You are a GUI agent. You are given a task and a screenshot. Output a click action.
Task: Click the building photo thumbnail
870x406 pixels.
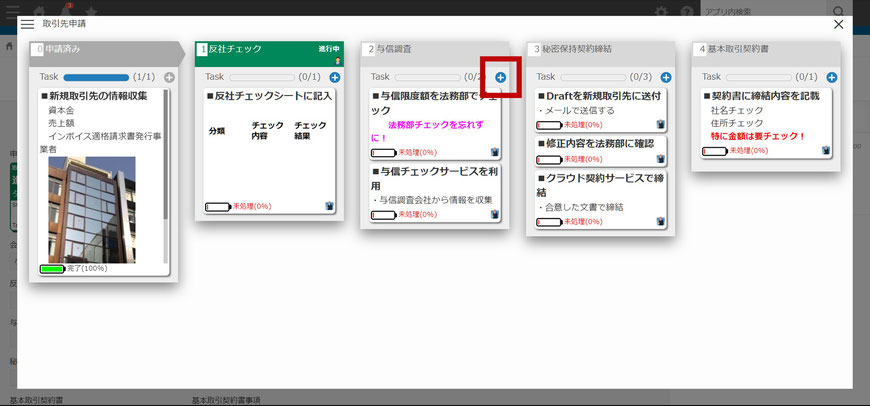(x=92, y=209)
